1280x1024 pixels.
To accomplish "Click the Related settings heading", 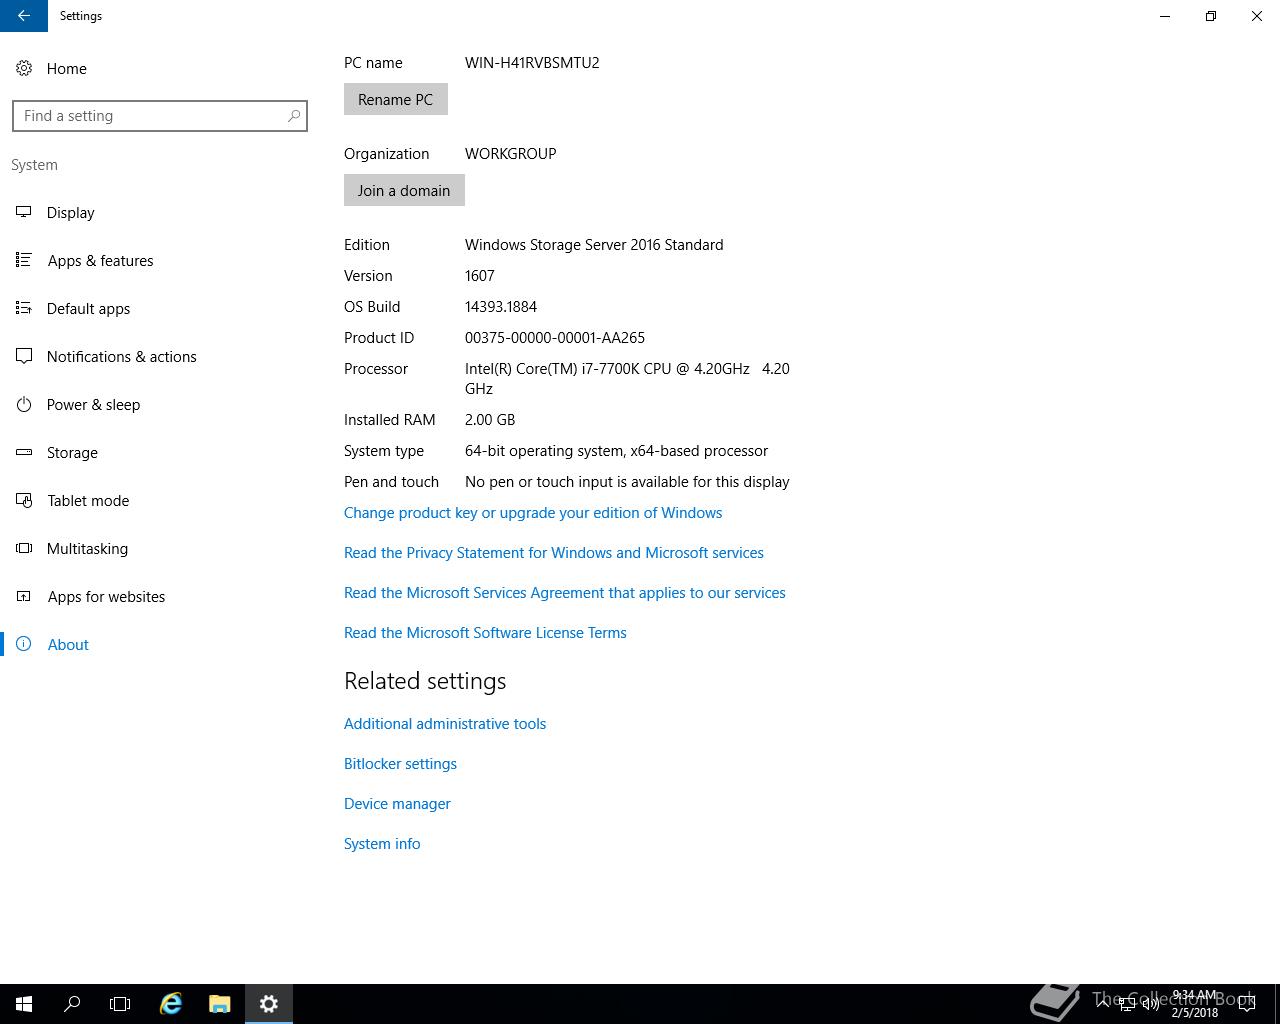I will (x=425, y=681).
